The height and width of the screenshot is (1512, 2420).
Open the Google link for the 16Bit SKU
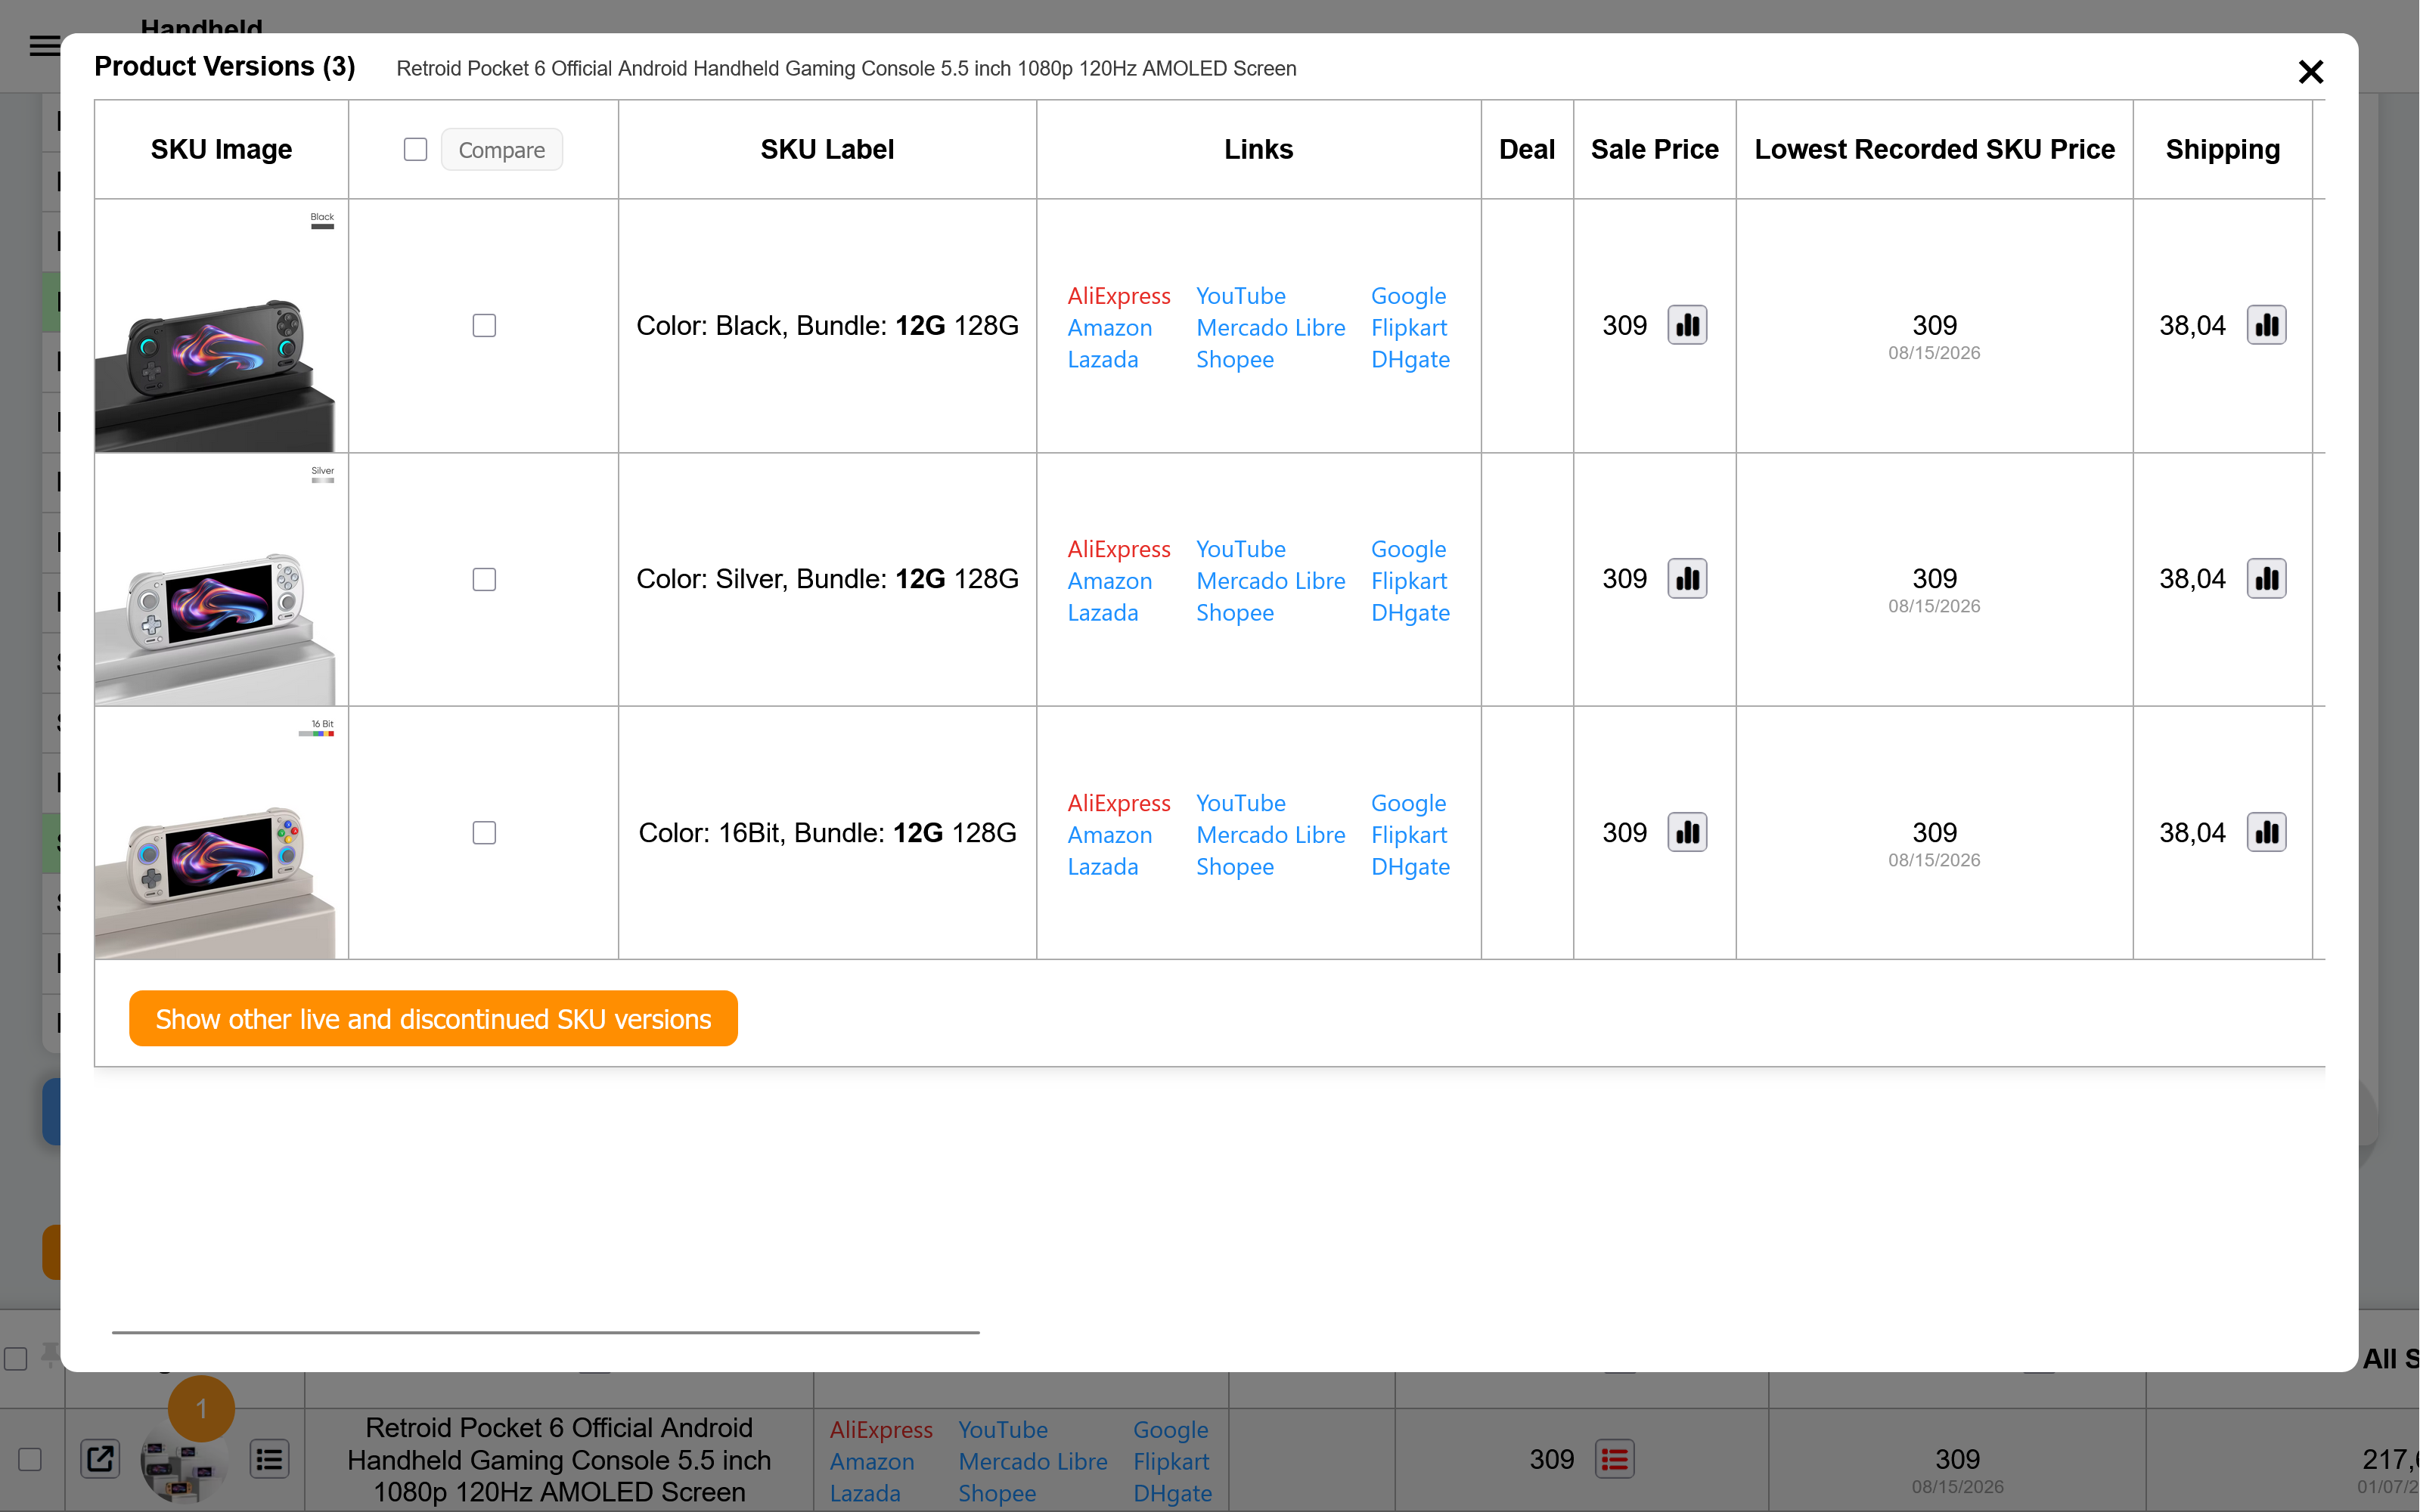tap(1408, 803)
